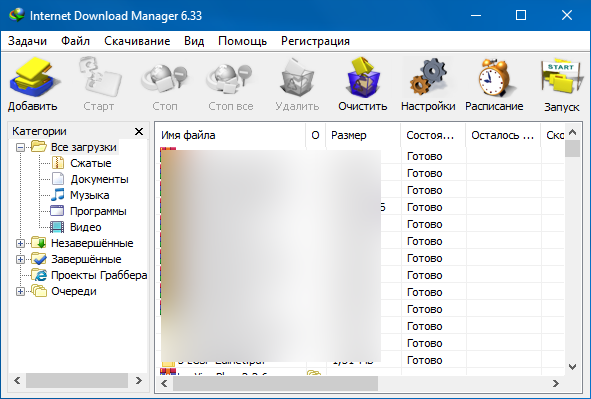Expand the Очереди tree node
The image size is (591, 399).
click(x=20, y=292)
